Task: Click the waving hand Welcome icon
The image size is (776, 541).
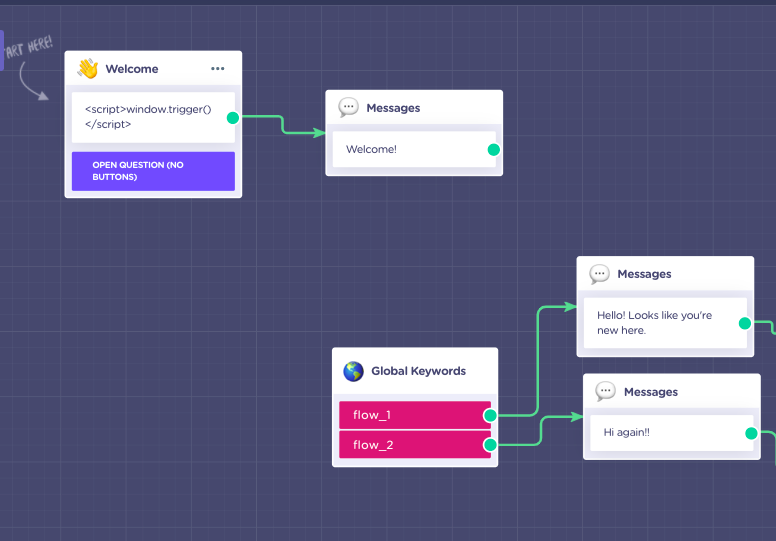Action: [x=88, y=69]
